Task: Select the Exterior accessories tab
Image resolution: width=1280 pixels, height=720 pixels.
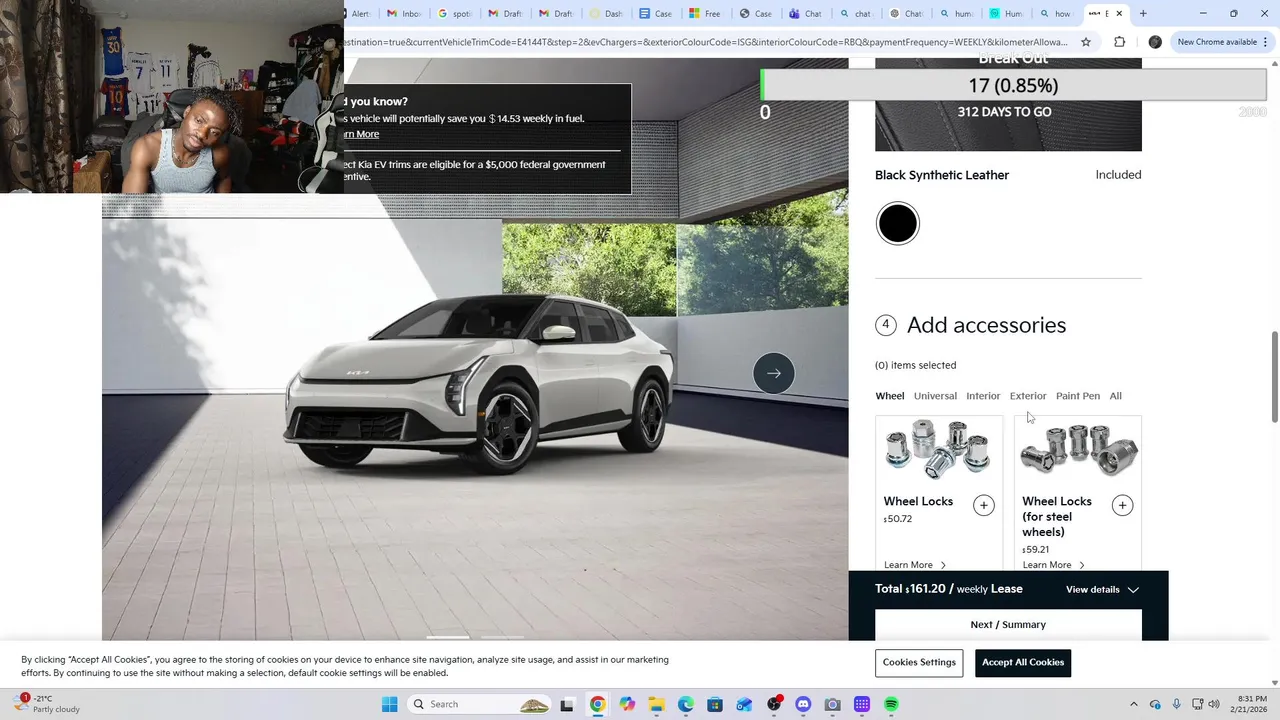Action: pos(1028,396)
